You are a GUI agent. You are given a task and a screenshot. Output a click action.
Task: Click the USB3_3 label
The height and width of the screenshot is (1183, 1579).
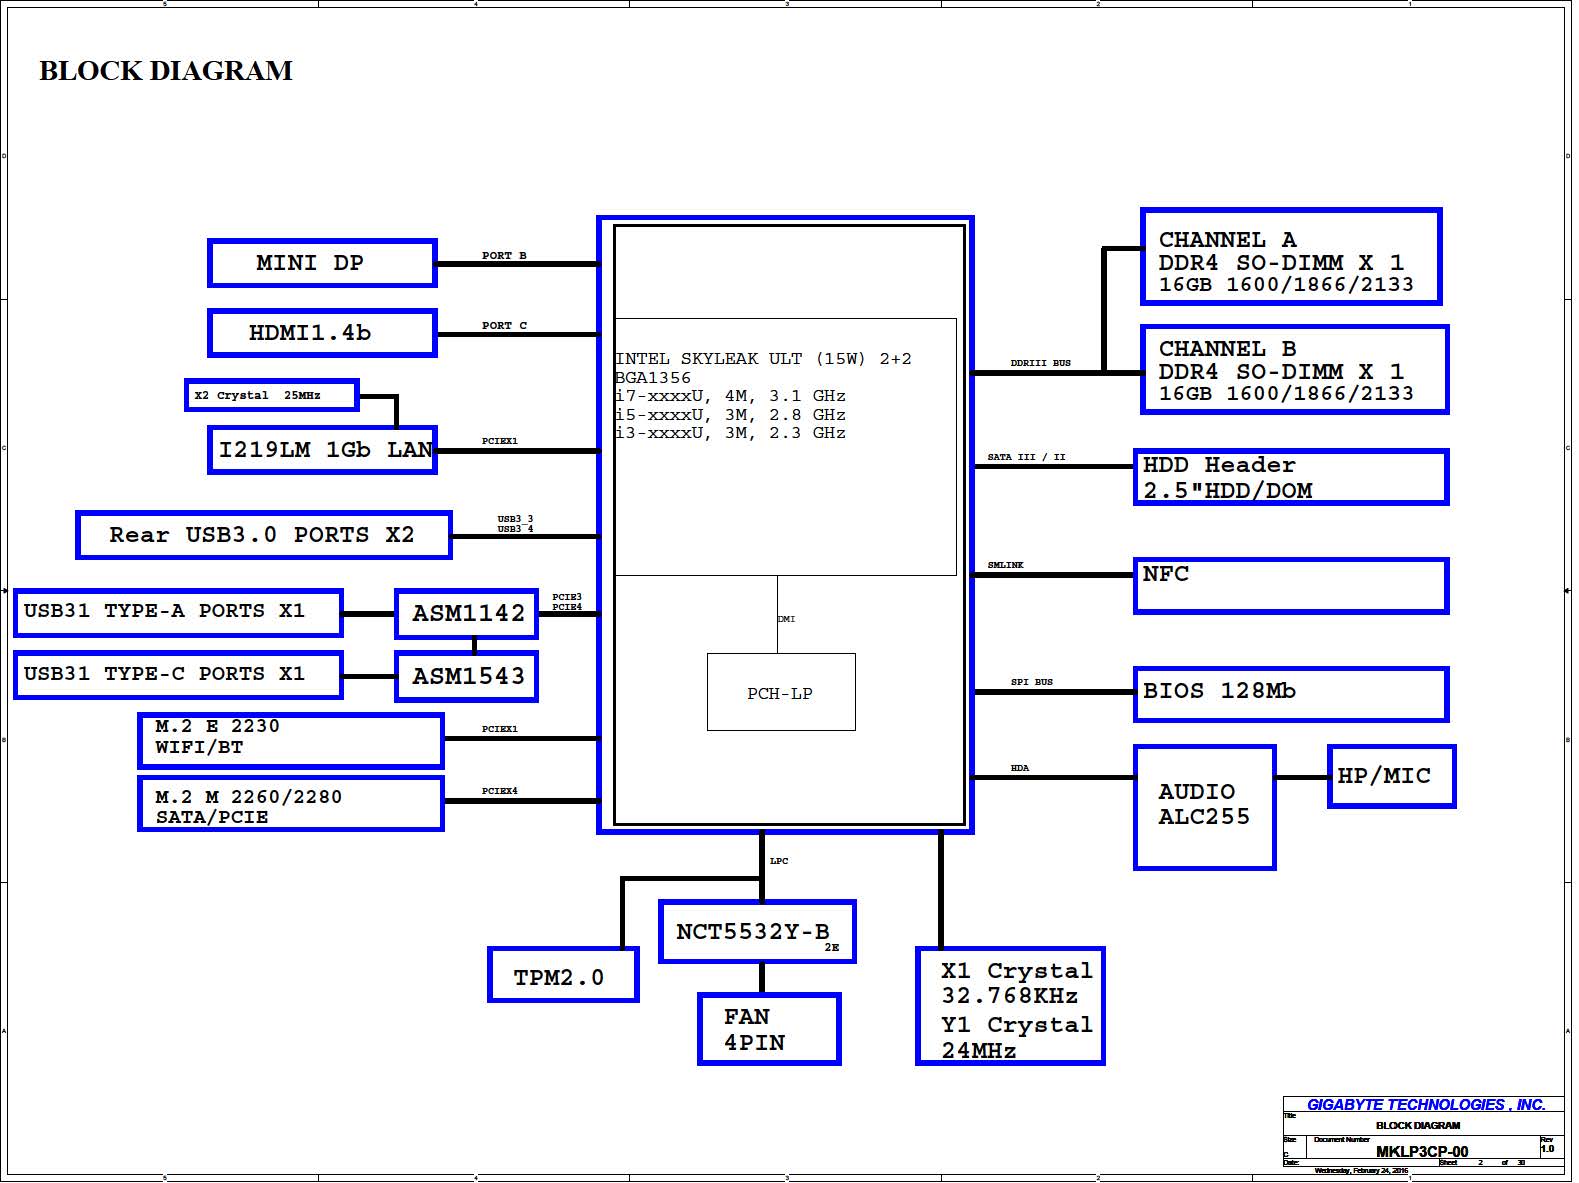click(x=516, y=519)
